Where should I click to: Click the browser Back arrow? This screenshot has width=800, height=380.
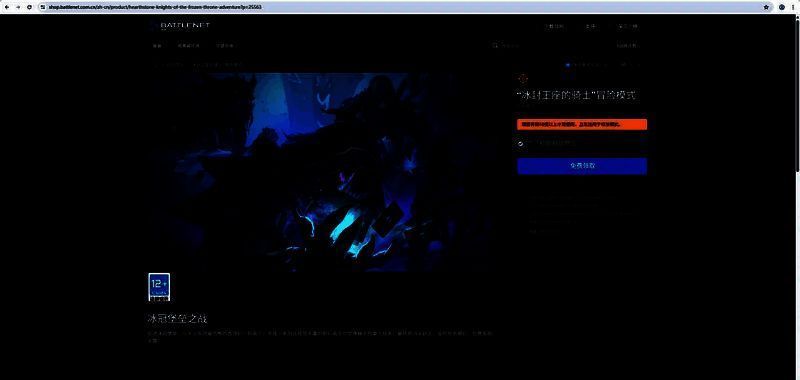tap(6, 7)
